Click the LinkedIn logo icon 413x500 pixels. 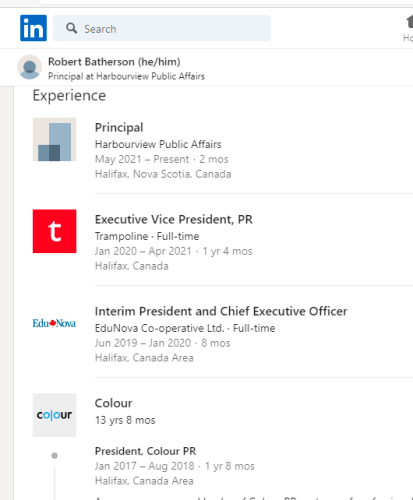click(x=33, y=28)
